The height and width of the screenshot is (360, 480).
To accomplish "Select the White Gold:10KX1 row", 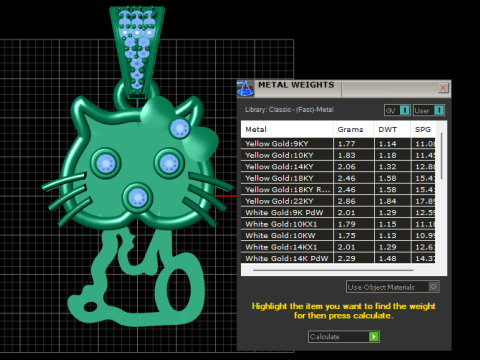I will click(338, 224).
